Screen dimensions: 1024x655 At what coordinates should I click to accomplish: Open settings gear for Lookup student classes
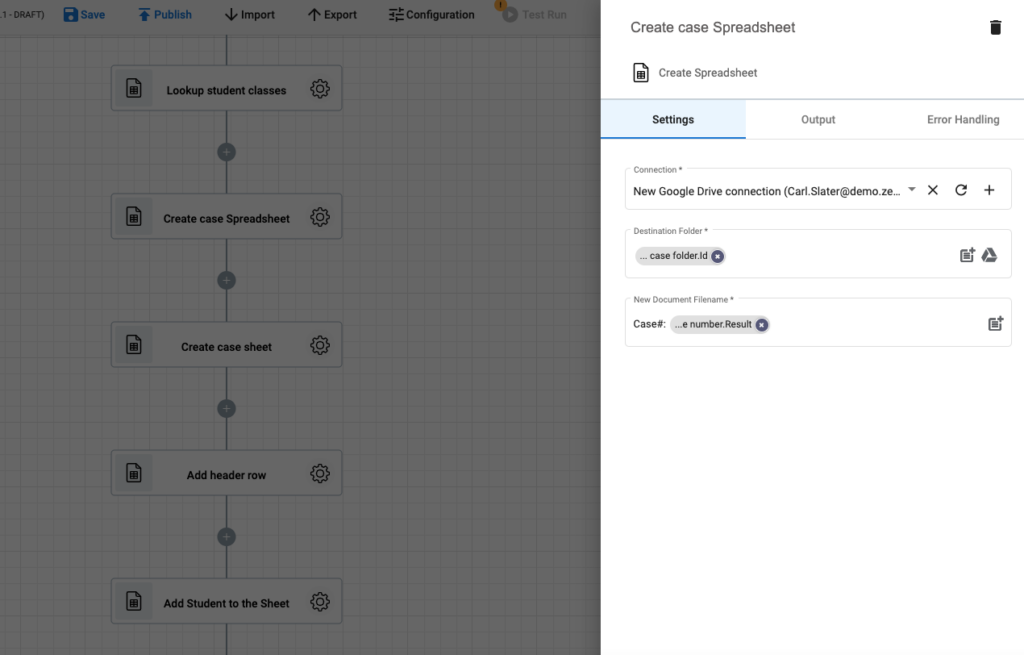click(319, 89)
